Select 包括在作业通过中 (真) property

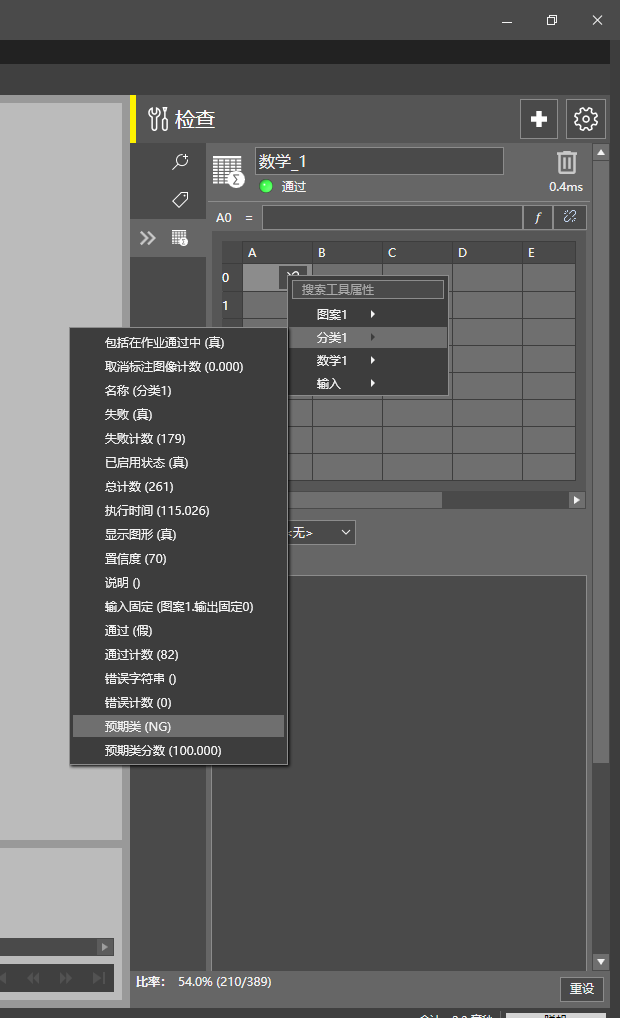179,343
